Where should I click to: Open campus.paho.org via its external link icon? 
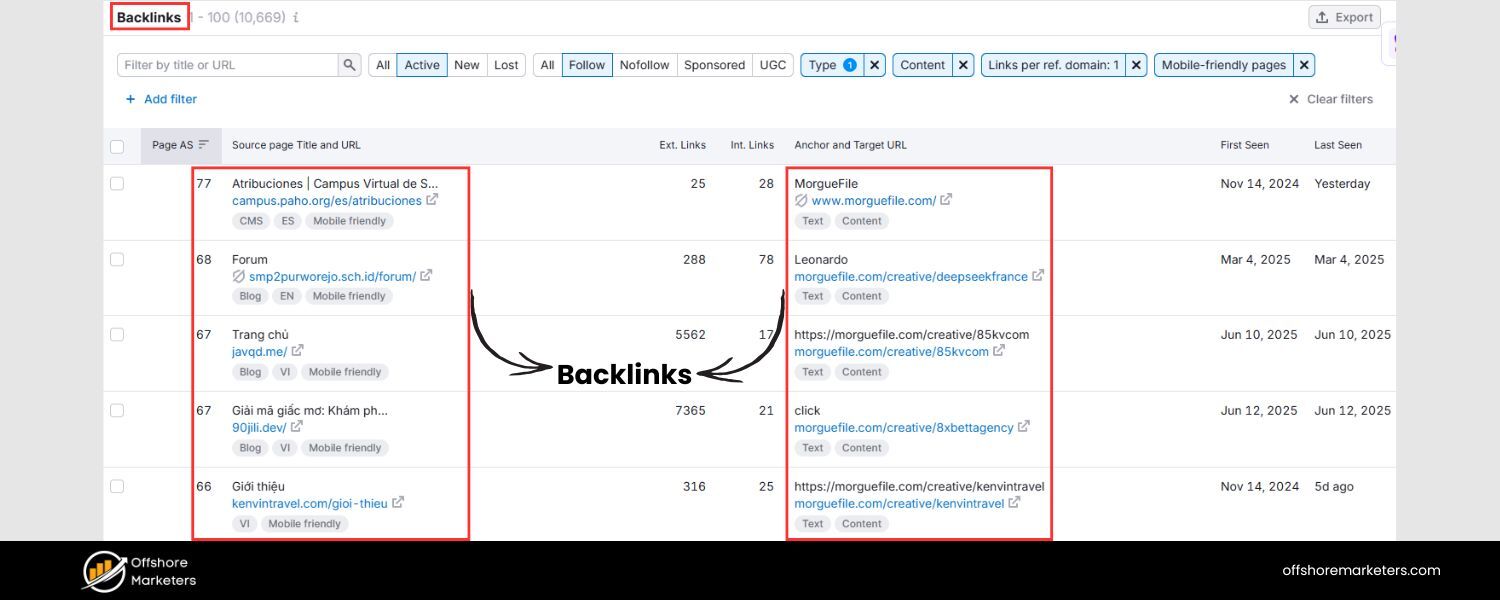(x=432, y=200)
